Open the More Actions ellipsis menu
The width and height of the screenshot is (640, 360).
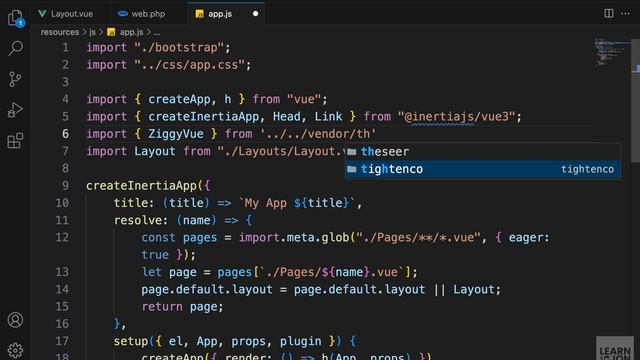tap(625, 13)
